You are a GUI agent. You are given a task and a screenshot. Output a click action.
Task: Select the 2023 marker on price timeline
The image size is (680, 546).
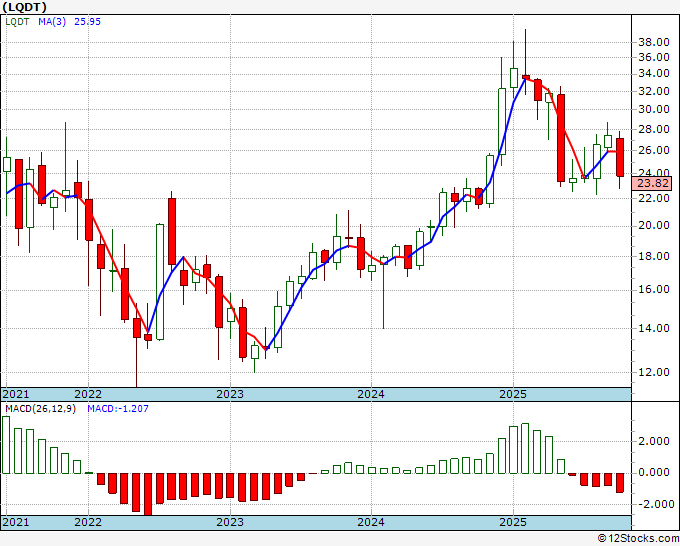(230, 394)
